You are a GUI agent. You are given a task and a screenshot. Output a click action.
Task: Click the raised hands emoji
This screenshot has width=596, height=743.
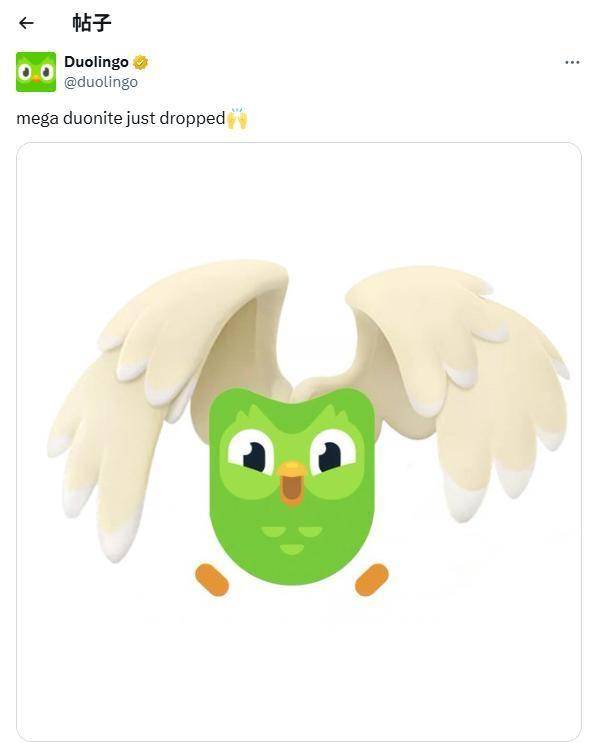point(237,118)
